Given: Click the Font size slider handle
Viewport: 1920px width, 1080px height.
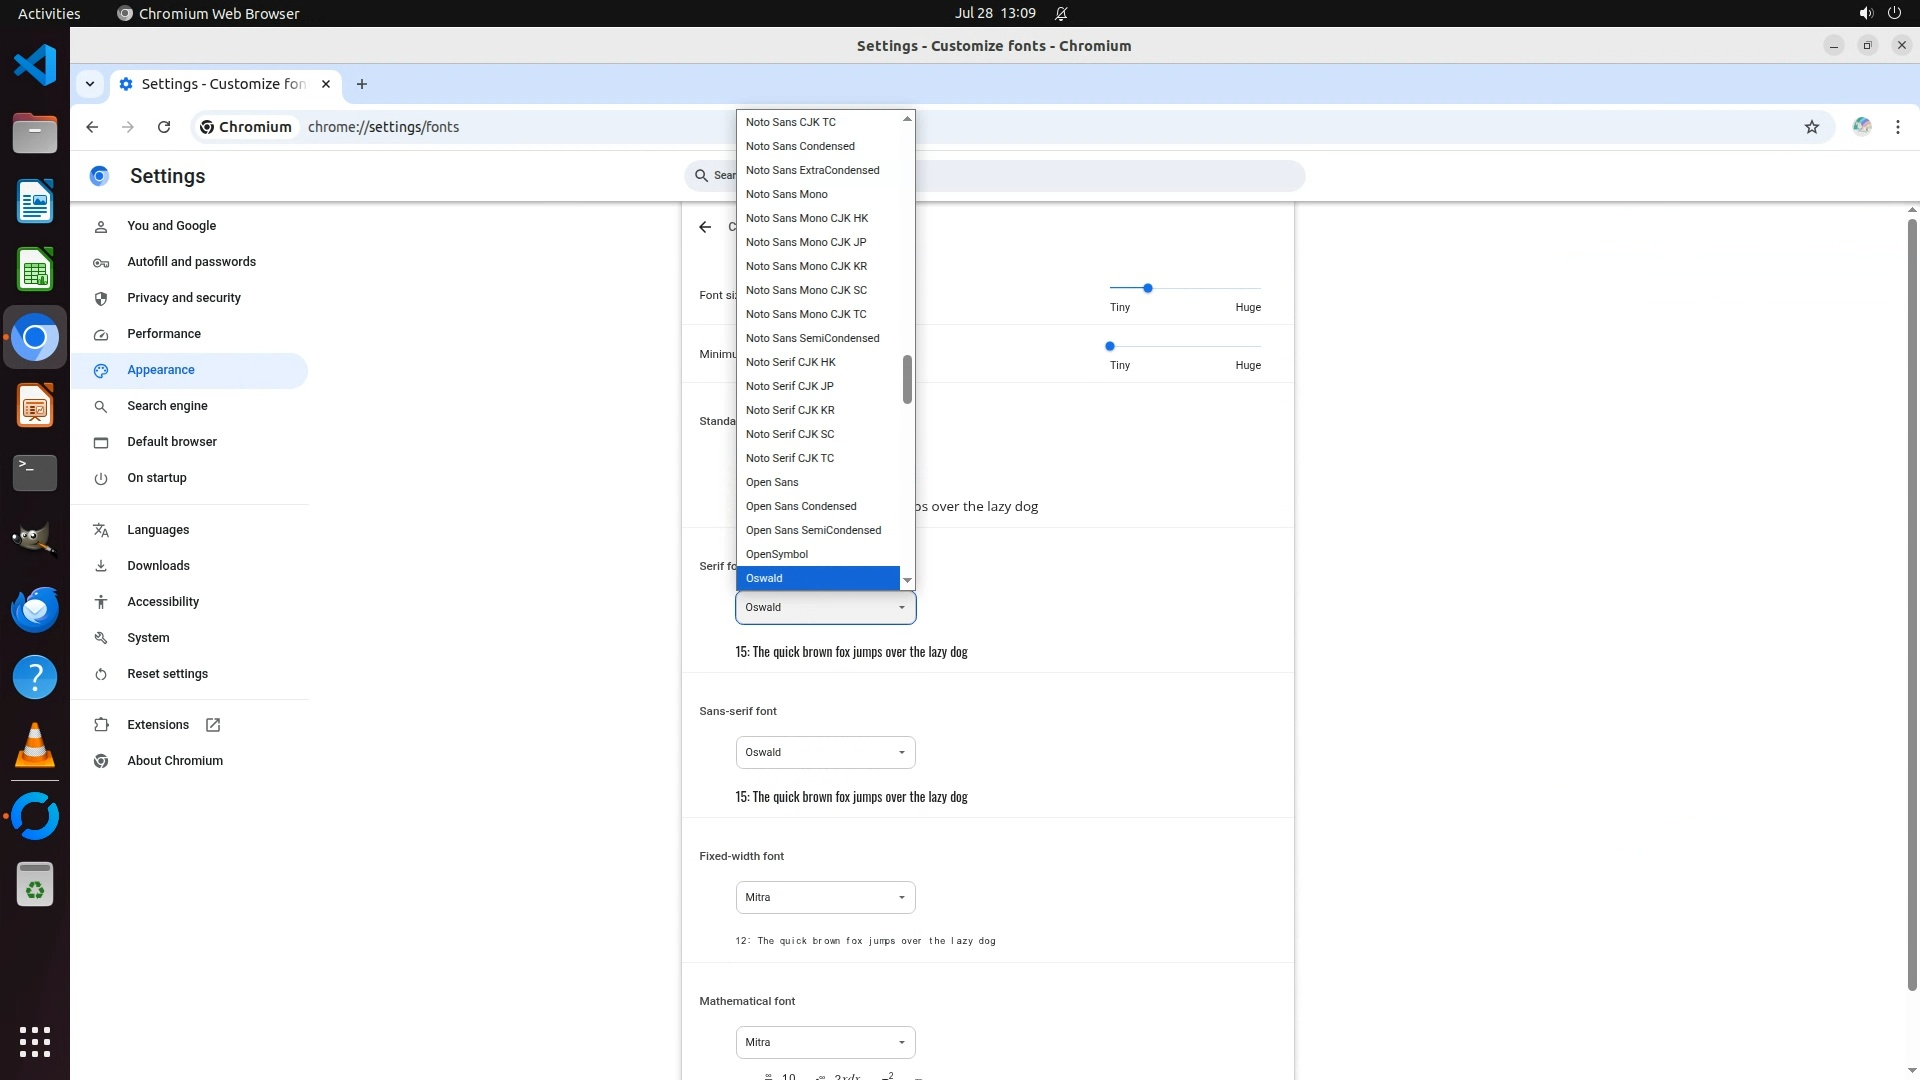Looking at the screenshot, I should point(1148,288).
